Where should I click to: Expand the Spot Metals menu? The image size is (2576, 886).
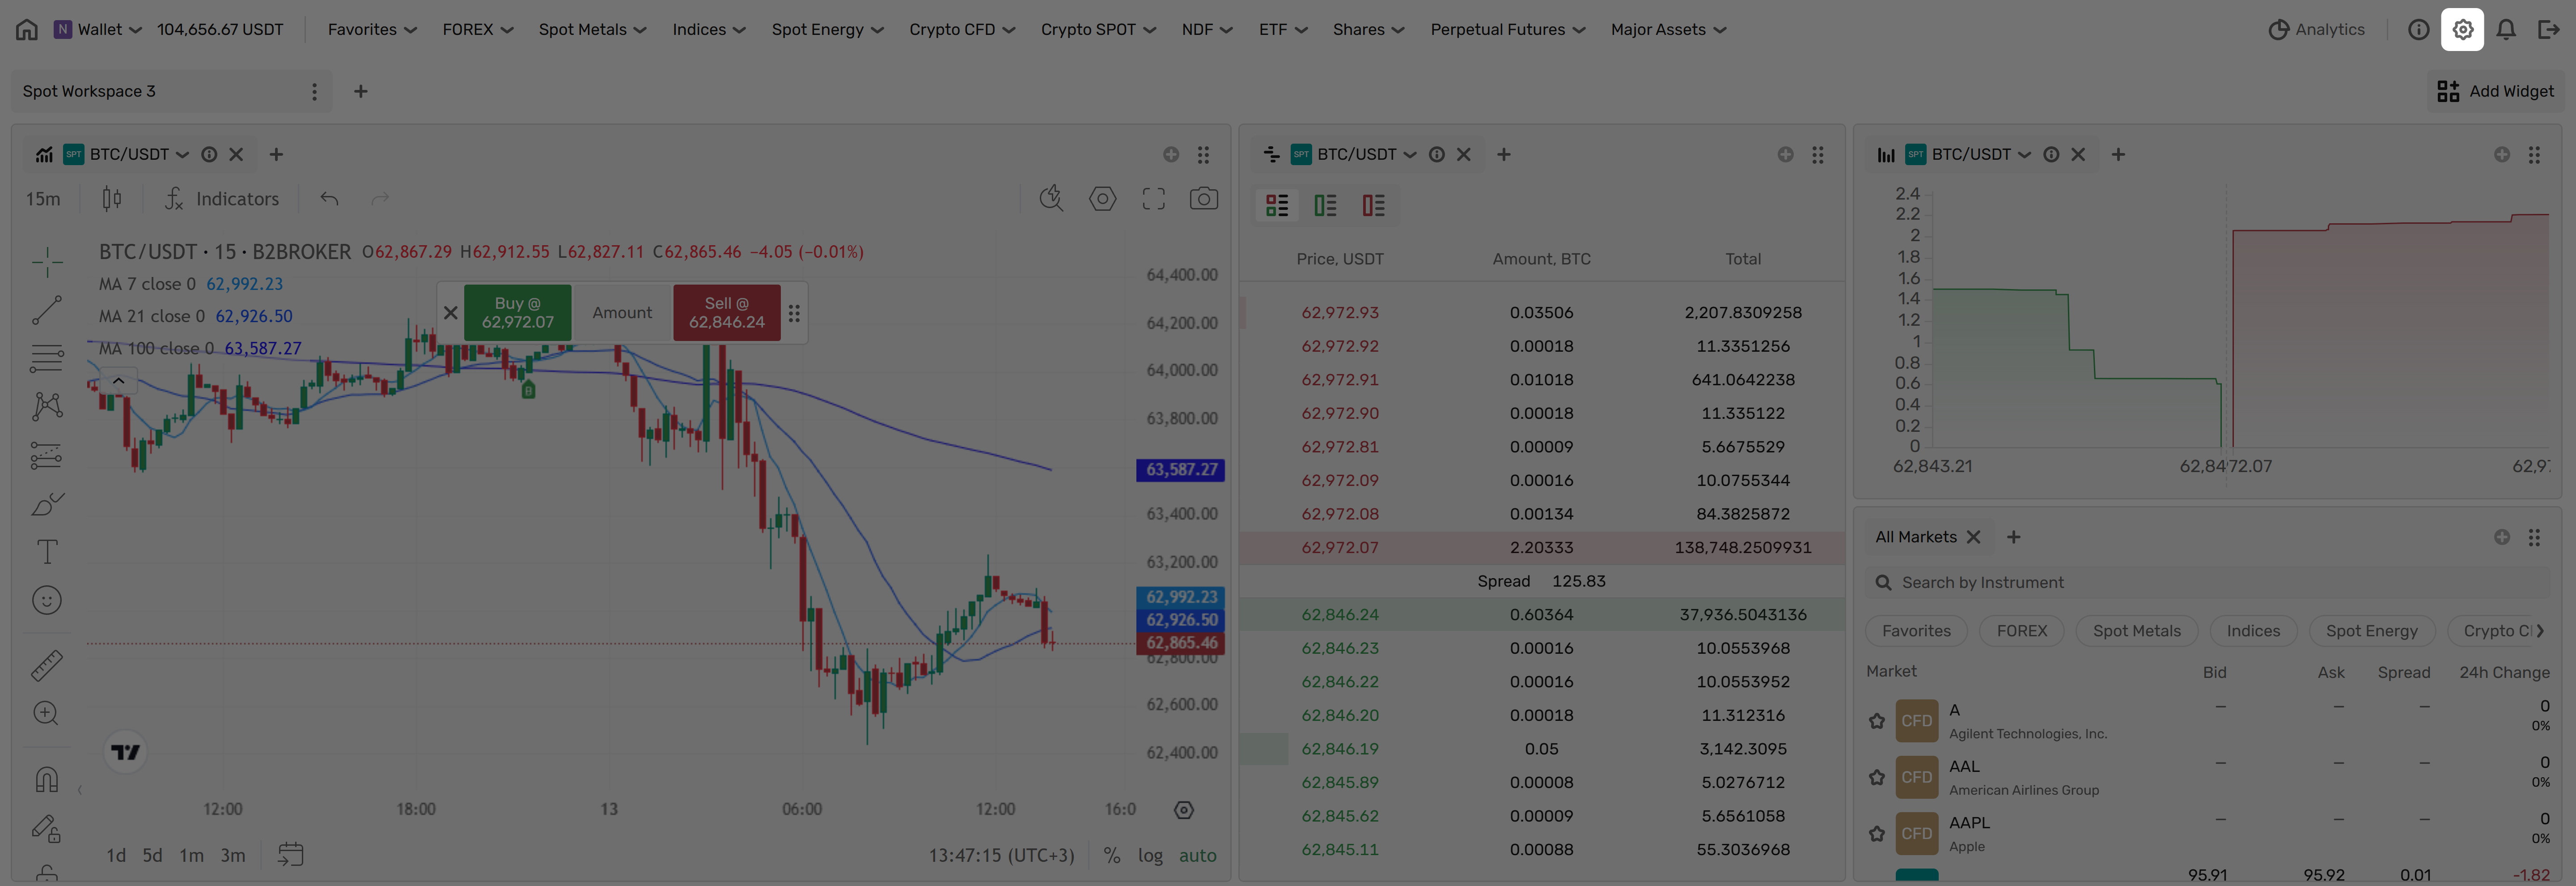tap(592, 30)
